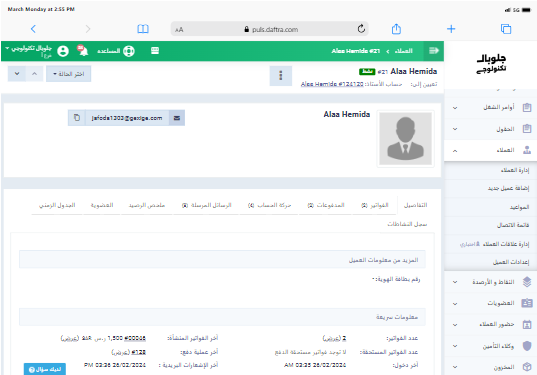Show all Safari tabs overview icon
Image resolution: width=537 pixels, height=375 pixels.
(x=506, y=29)
